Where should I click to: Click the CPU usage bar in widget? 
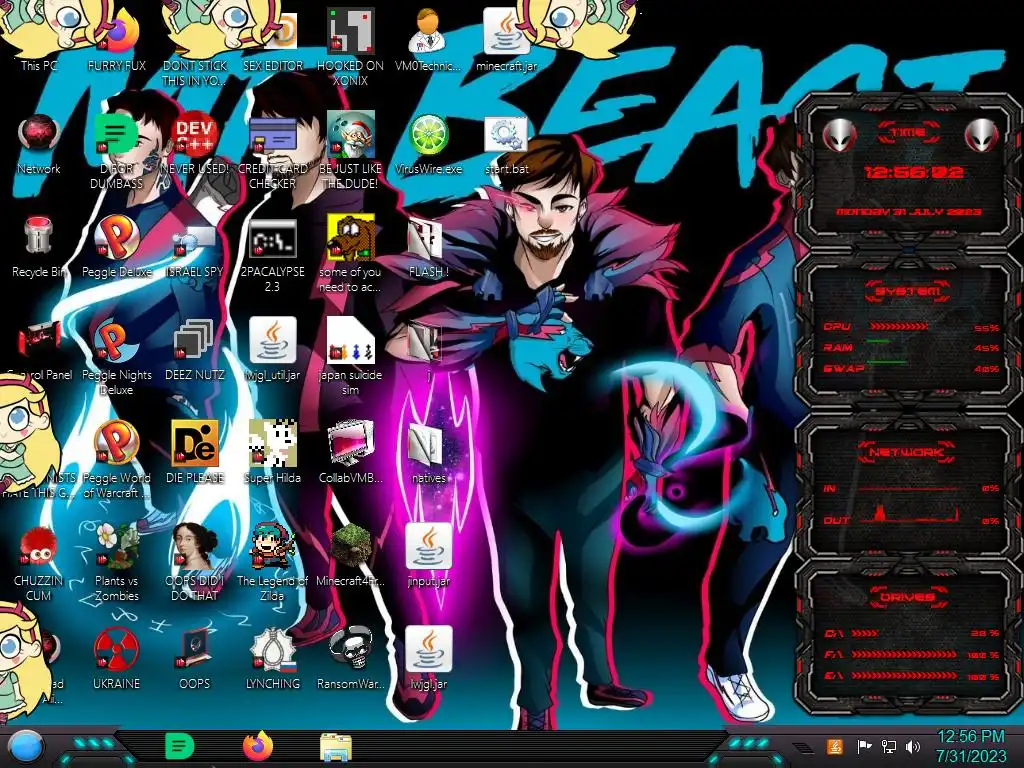pyautogui.click(x=899, y=327)
